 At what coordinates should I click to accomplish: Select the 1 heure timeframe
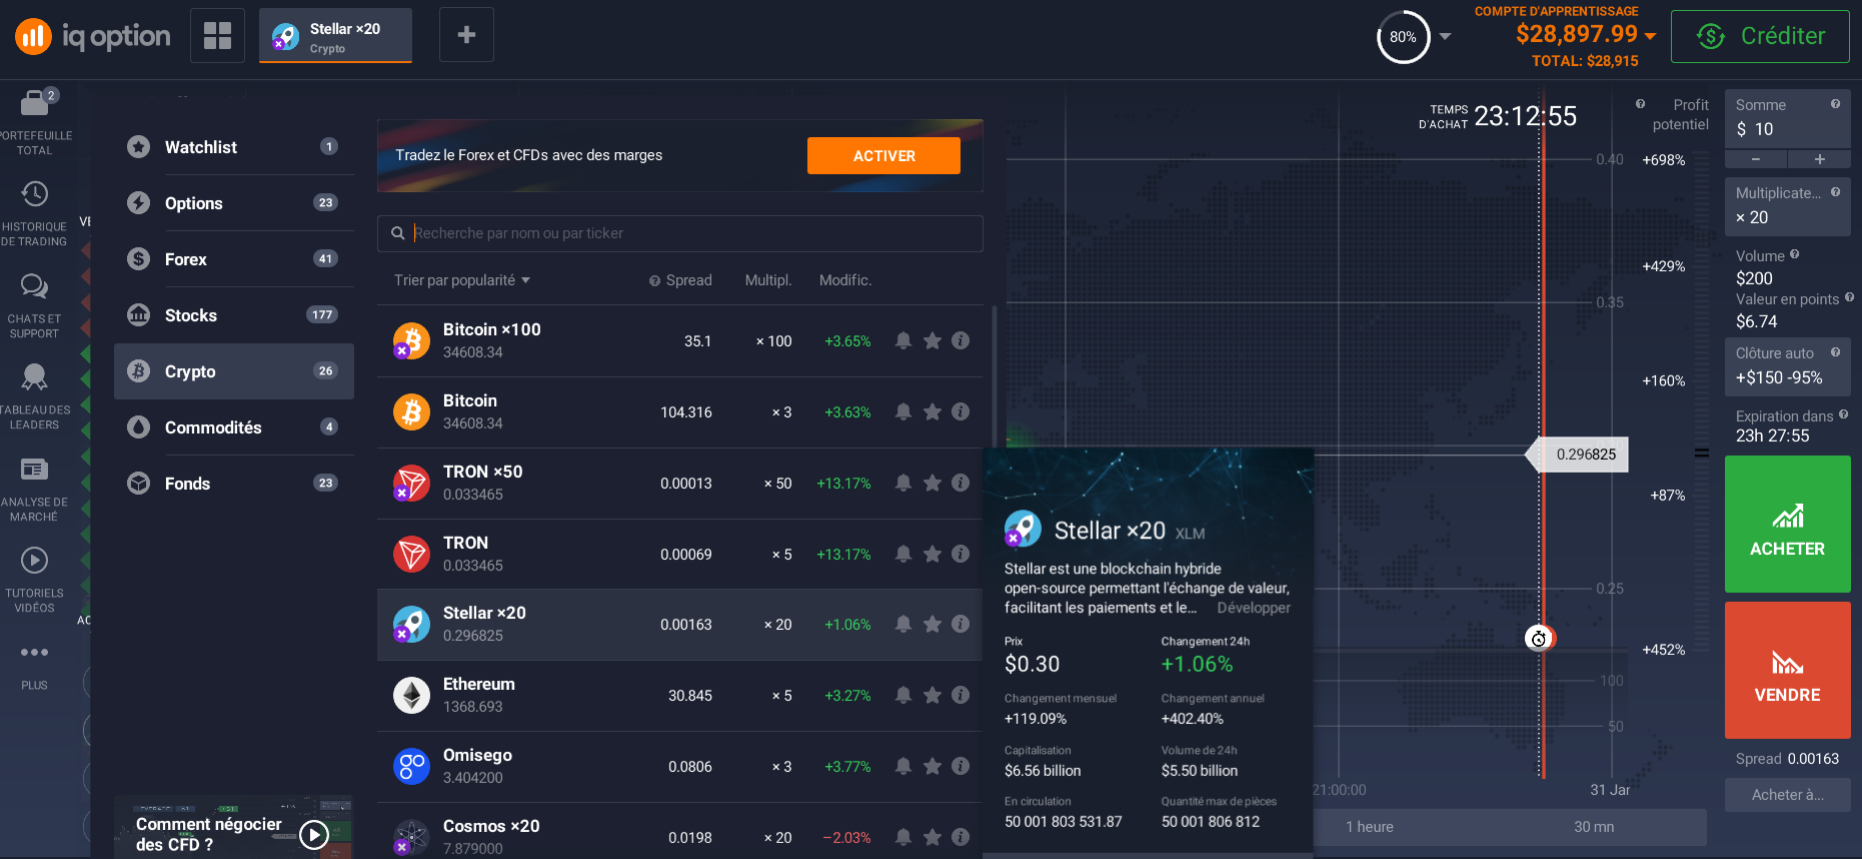click(1369, 827)
